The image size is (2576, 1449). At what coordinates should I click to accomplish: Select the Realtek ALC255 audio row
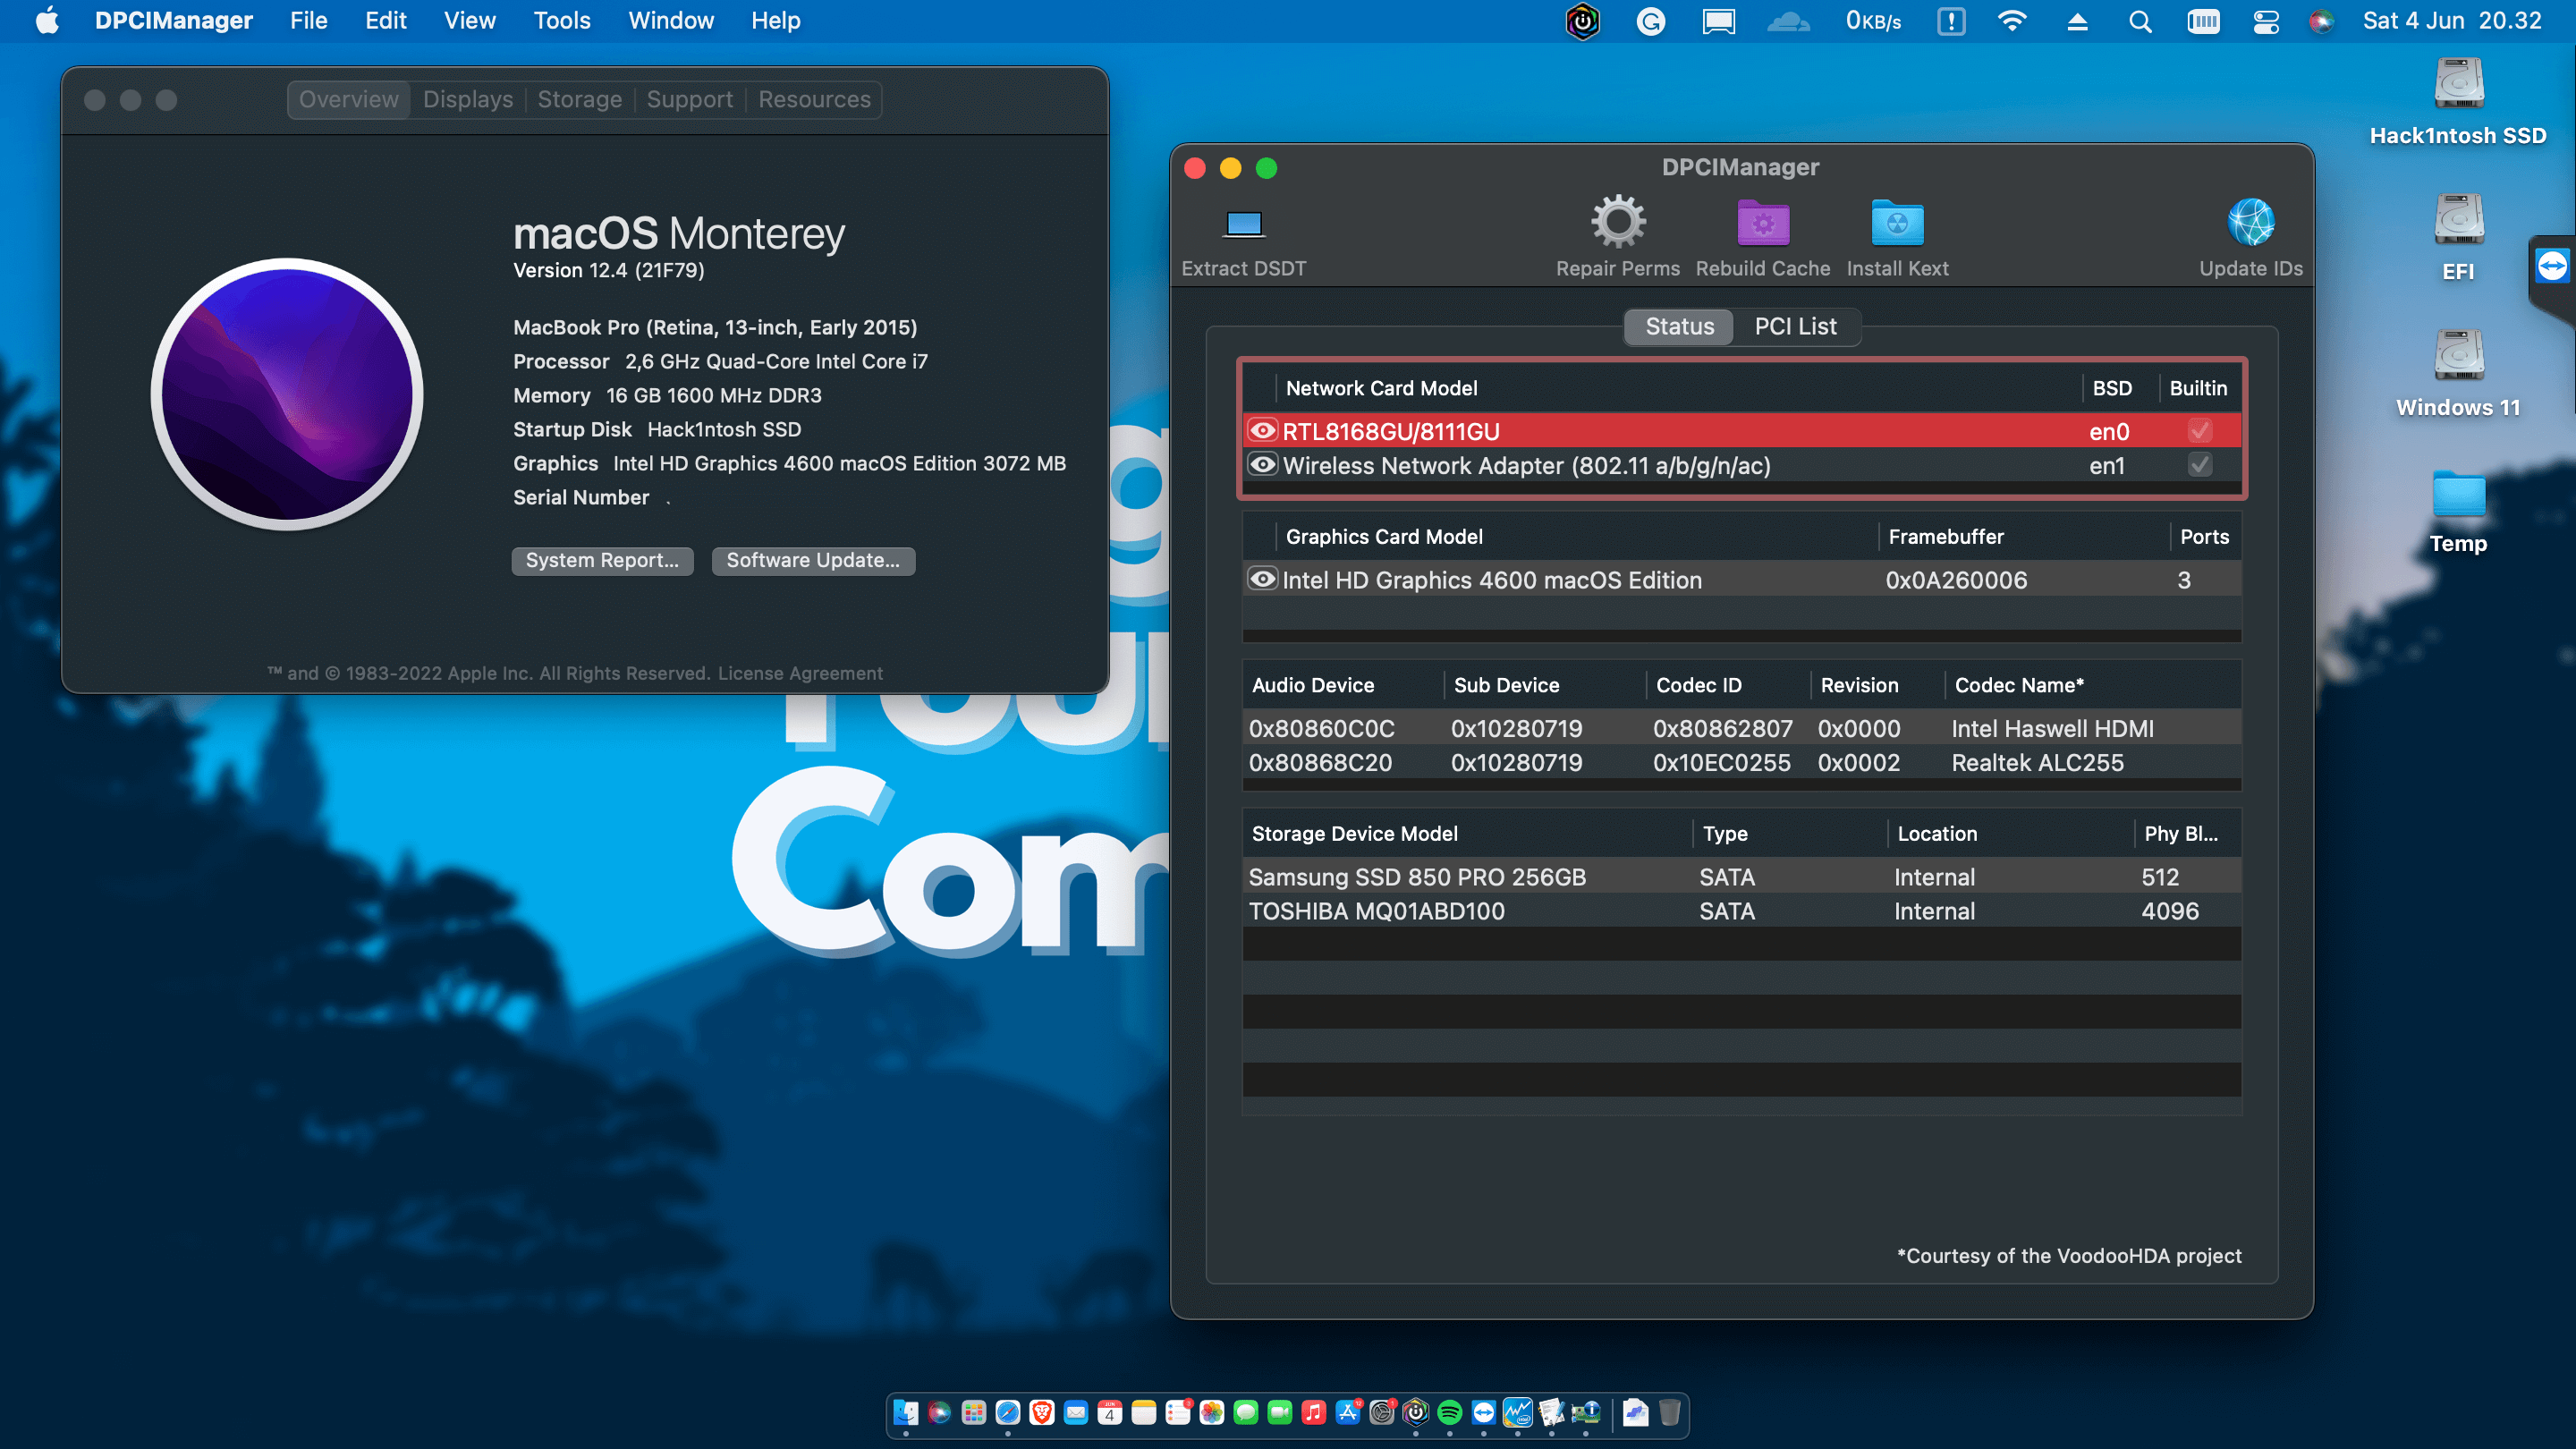[x=1741, y=762]
